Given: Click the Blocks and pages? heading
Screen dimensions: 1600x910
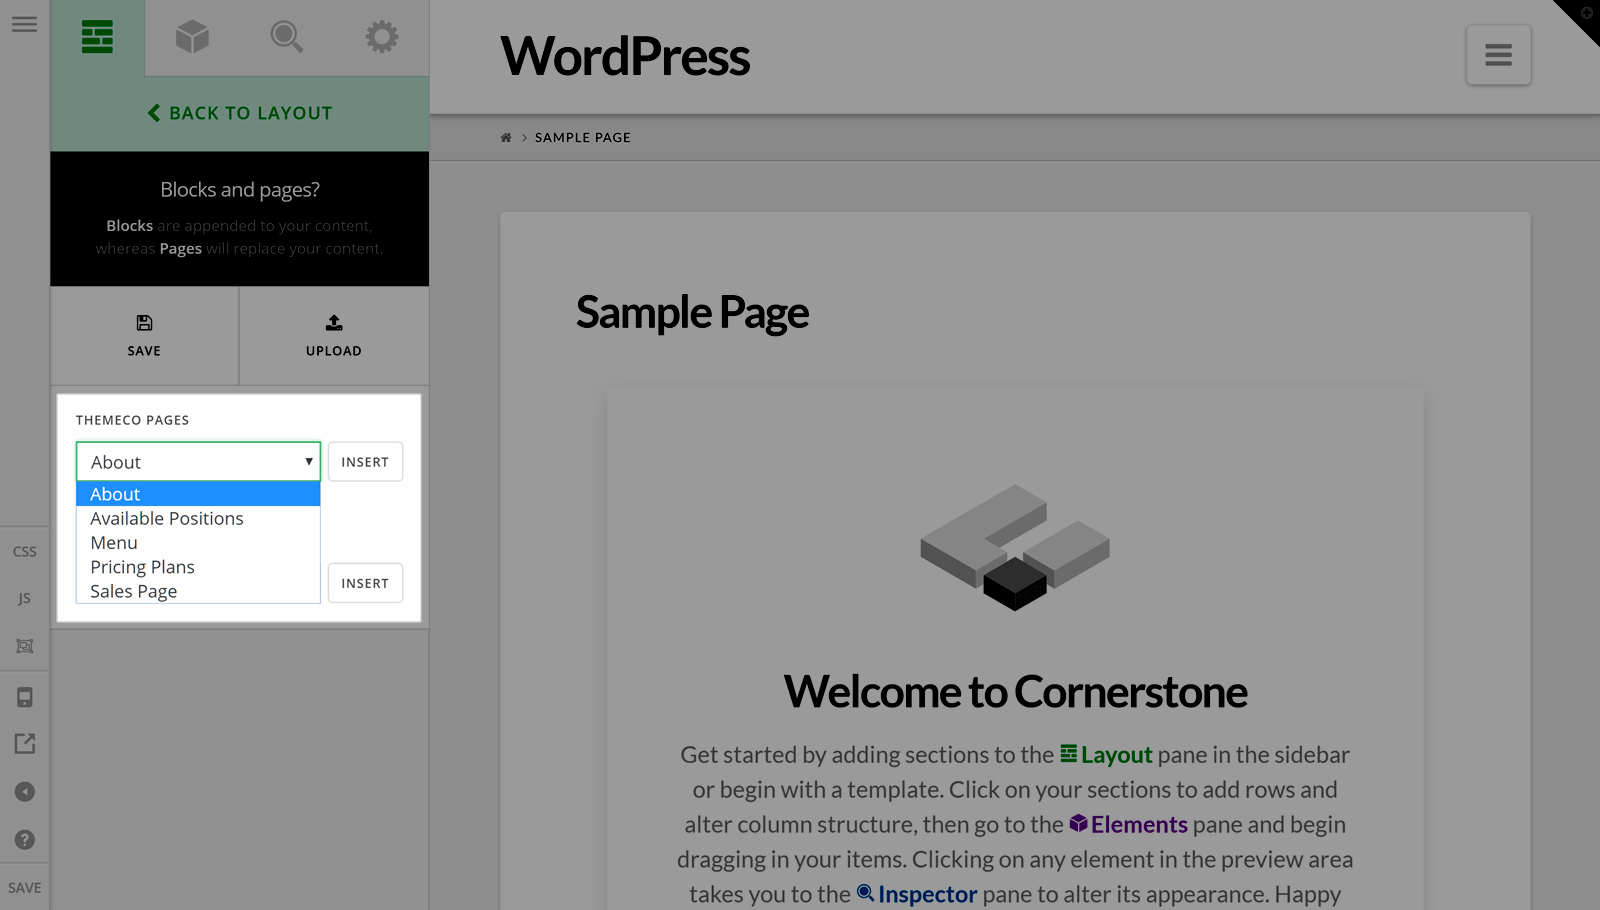Looking at the screenshot, I should coord(240,190).
